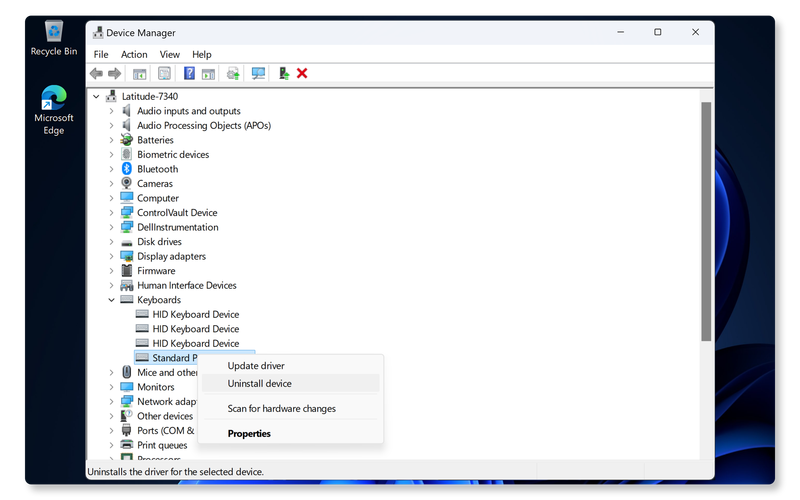Click the vertical scrollbar in device list
The image size is (800, 500).
(x=706, y=220)
